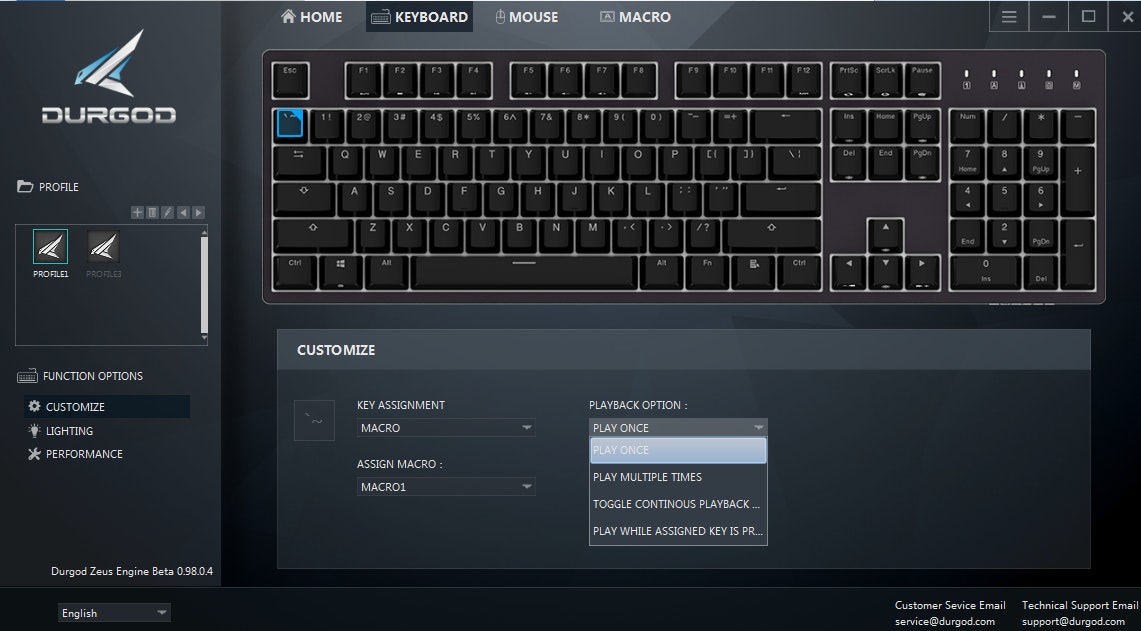Image resolution: width=1141 pixels, height=631 pixels.
Task: Pick PLAY WHILE ASSIGNED KEY IS PRESSED
Action: coord(678,531)
